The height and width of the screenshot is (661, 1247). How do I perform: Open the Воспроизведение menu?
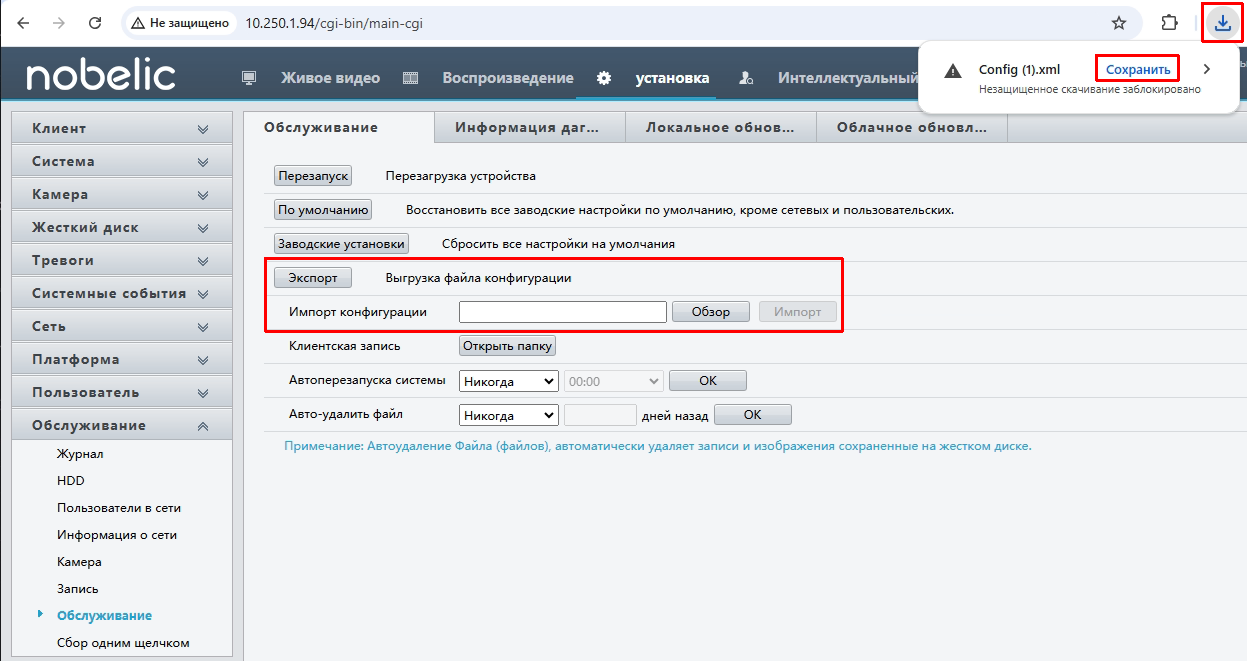tap(508, 78)
